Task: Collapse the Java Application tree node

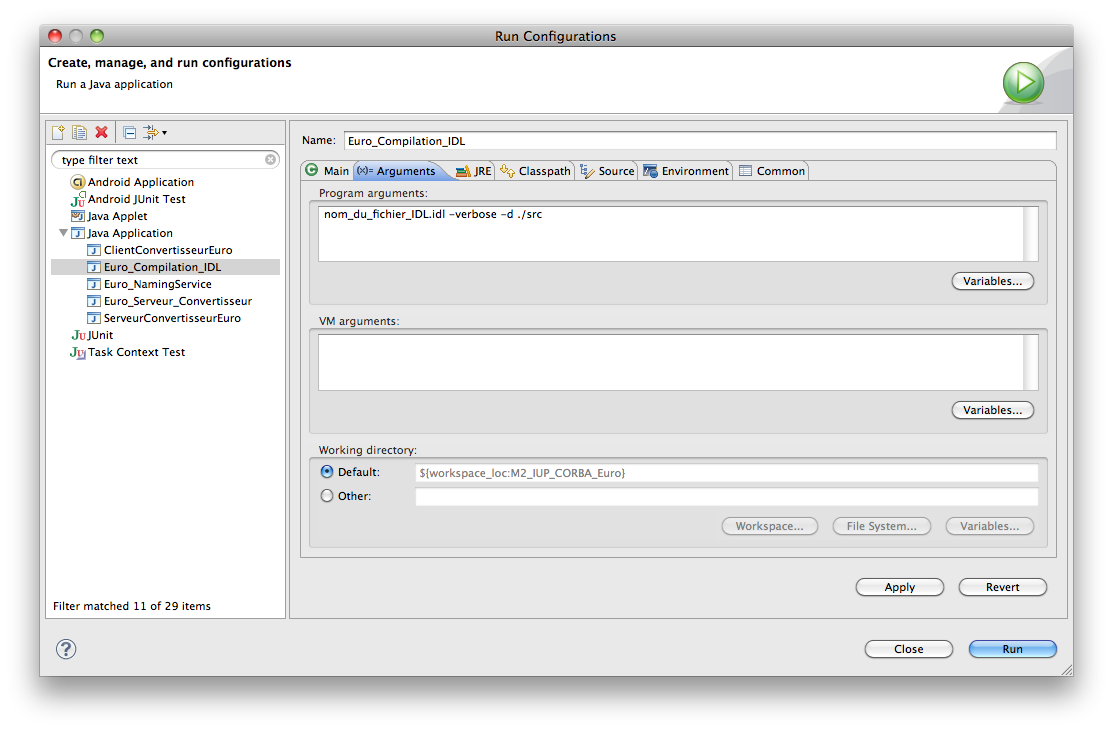Action: [64, 233]
